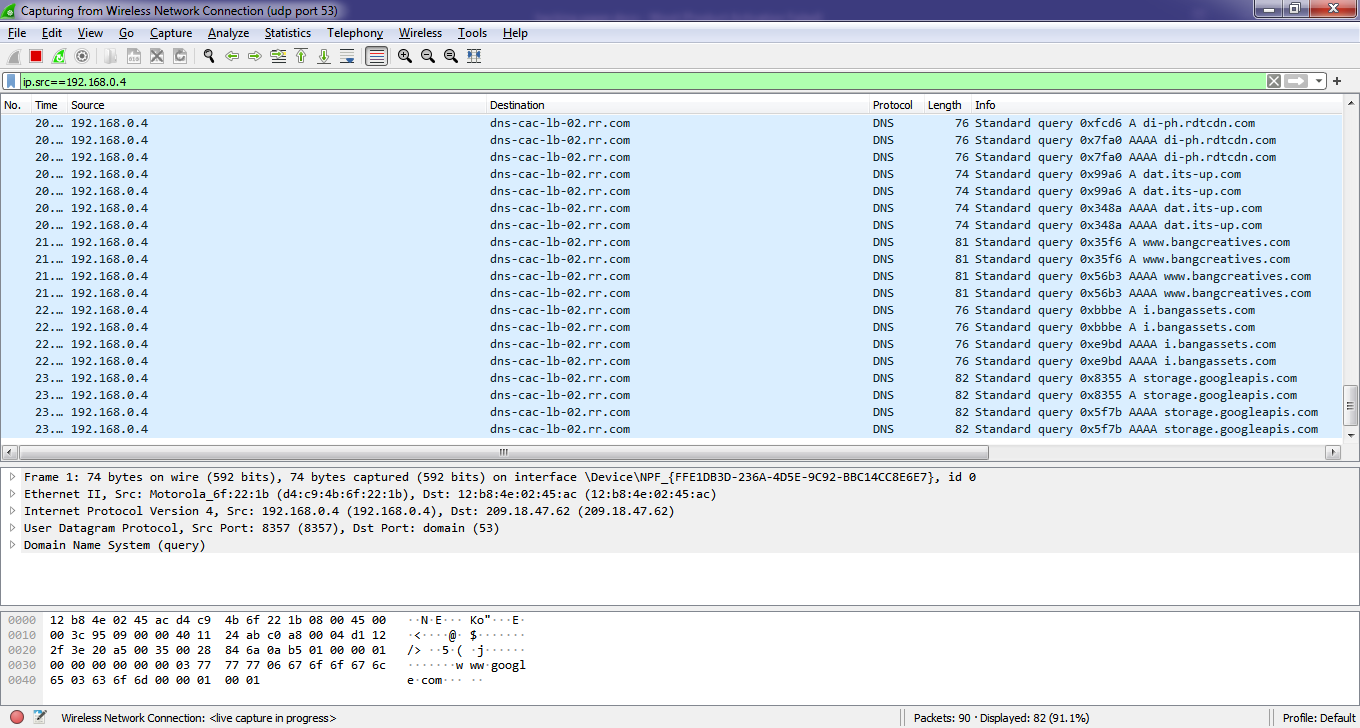This screenshot has width=1360, height=728.
Task: Open the filter bookmark menu
Action: [x=11, y=81]
